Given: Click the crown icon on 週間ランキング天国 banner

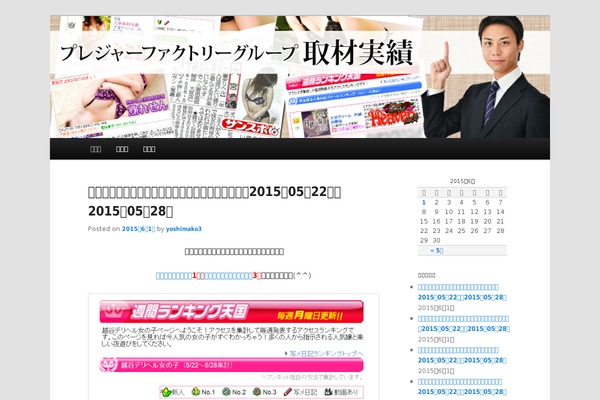Looking at the screenshot, I should (114, 312).
